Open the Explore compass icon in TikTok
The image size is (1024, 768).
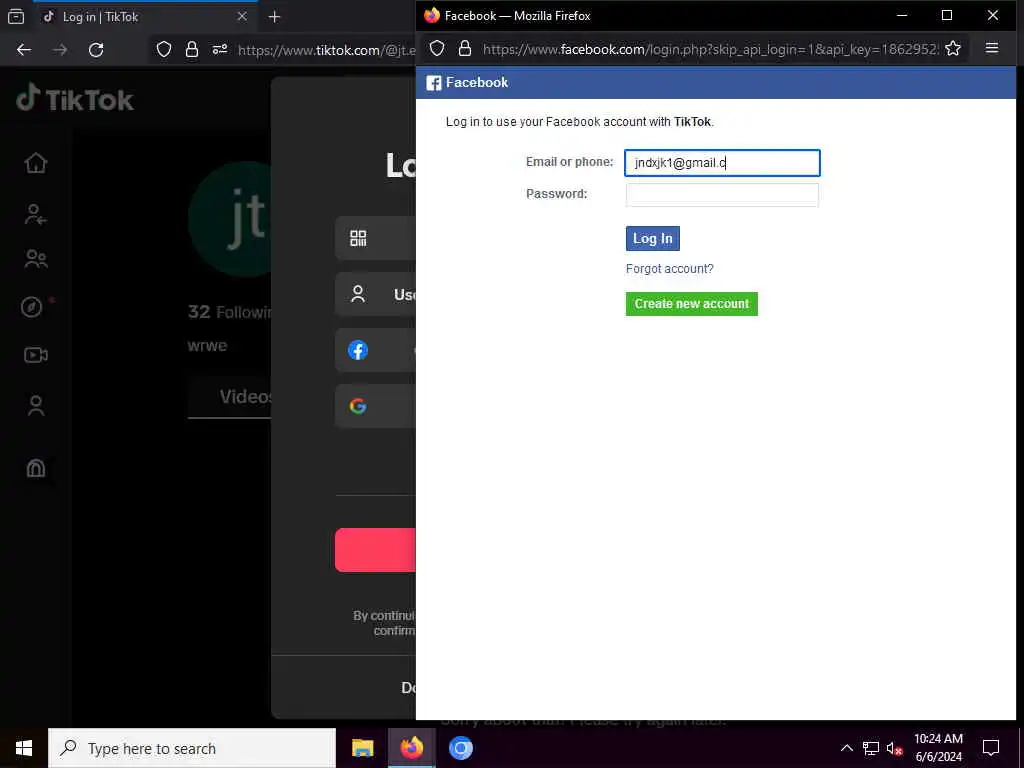click(x=32, y=307)
